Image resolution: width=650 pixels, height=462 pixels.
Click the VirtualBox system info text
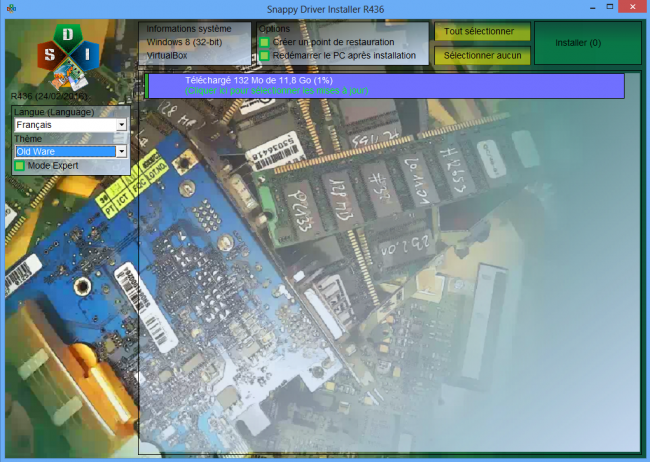click(x=167, y=56)
